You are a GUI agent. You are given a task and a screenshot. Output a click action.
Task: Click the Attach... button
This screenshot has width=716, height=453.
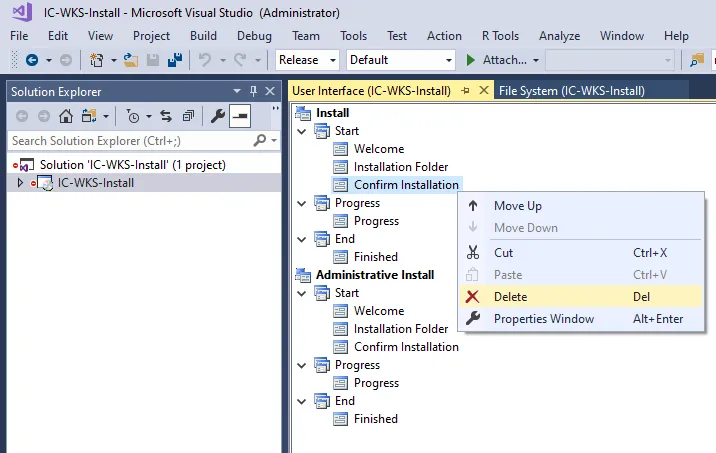coord(497,60)
